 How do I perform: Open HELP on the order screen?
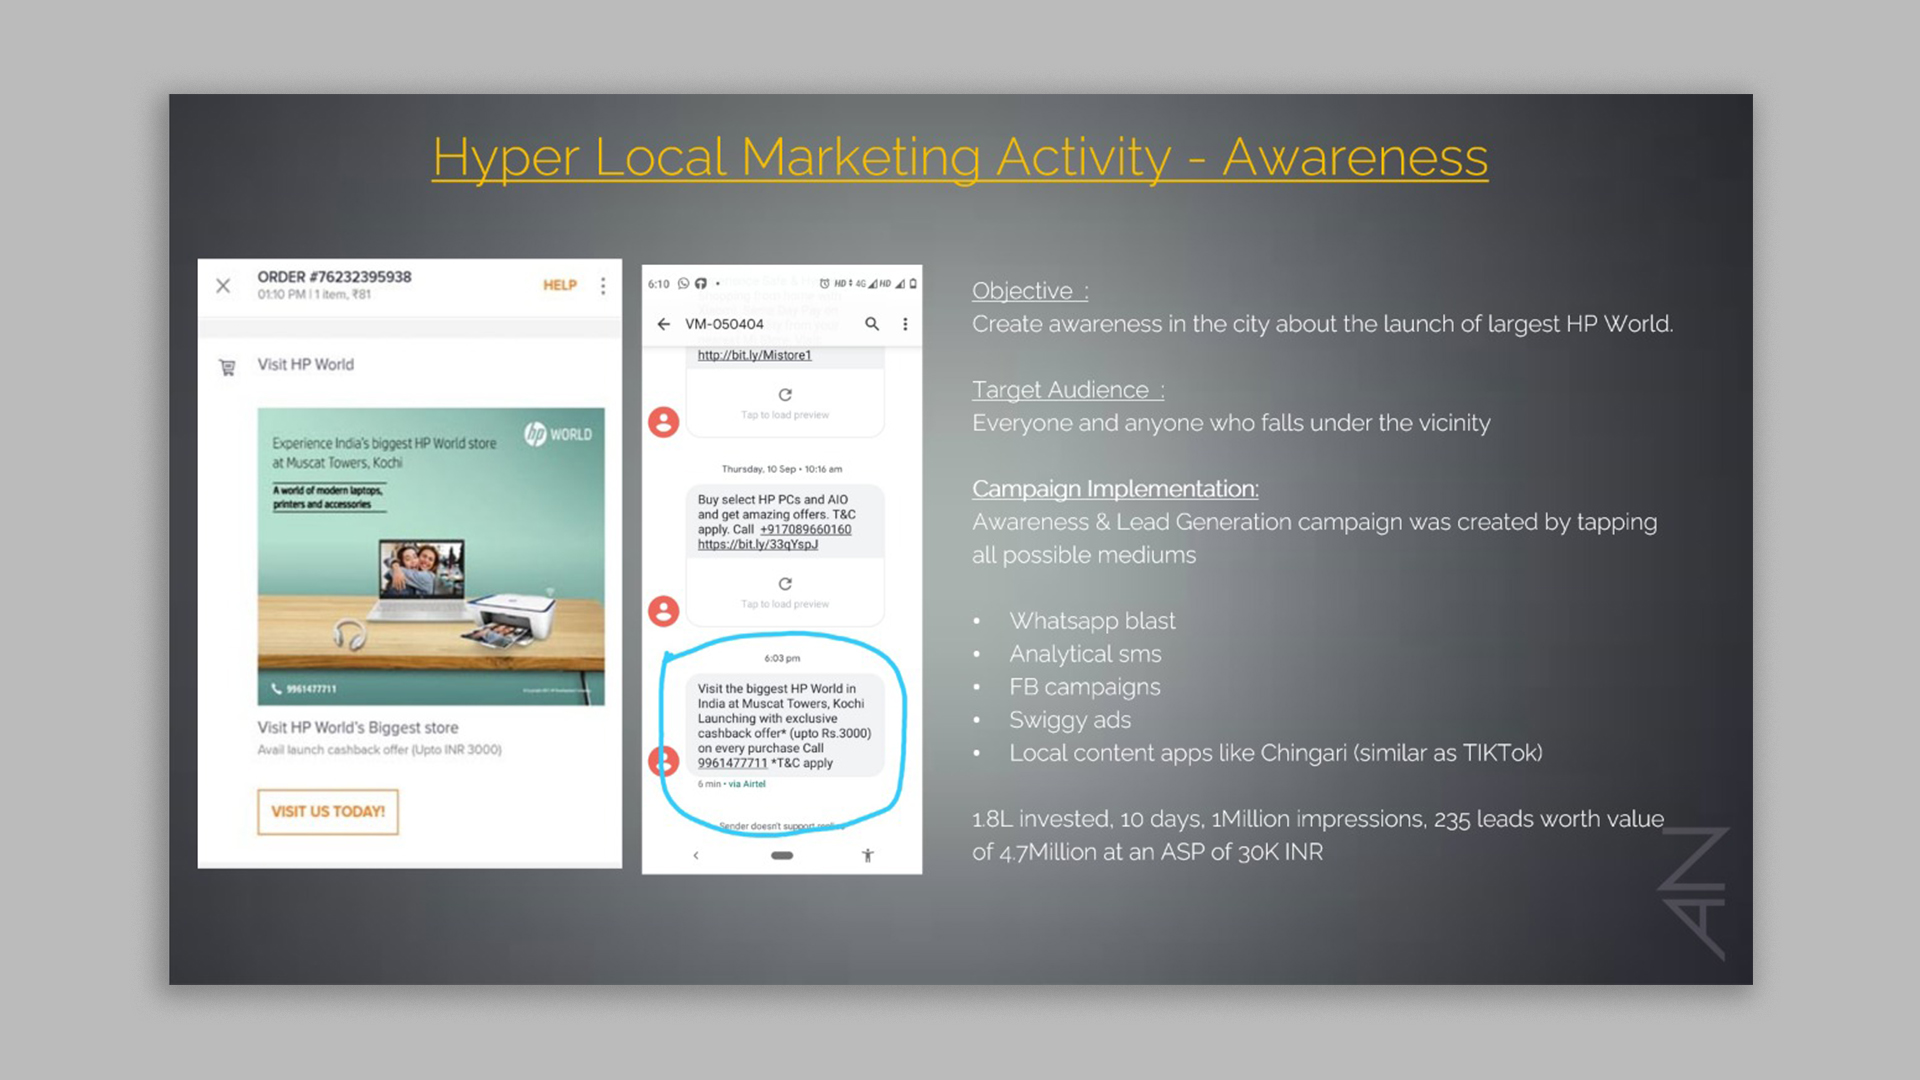click(x=560, y=285)
